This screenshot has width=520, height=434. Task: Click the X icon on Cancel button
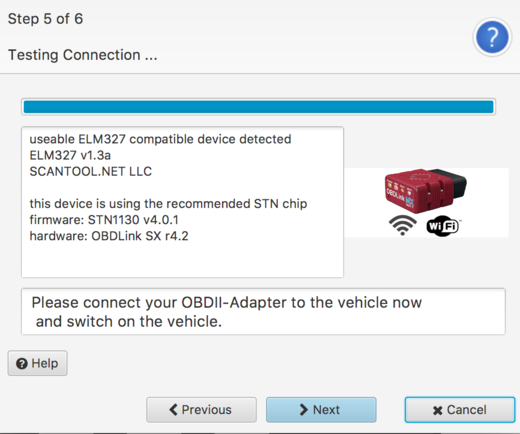[437, 410]
